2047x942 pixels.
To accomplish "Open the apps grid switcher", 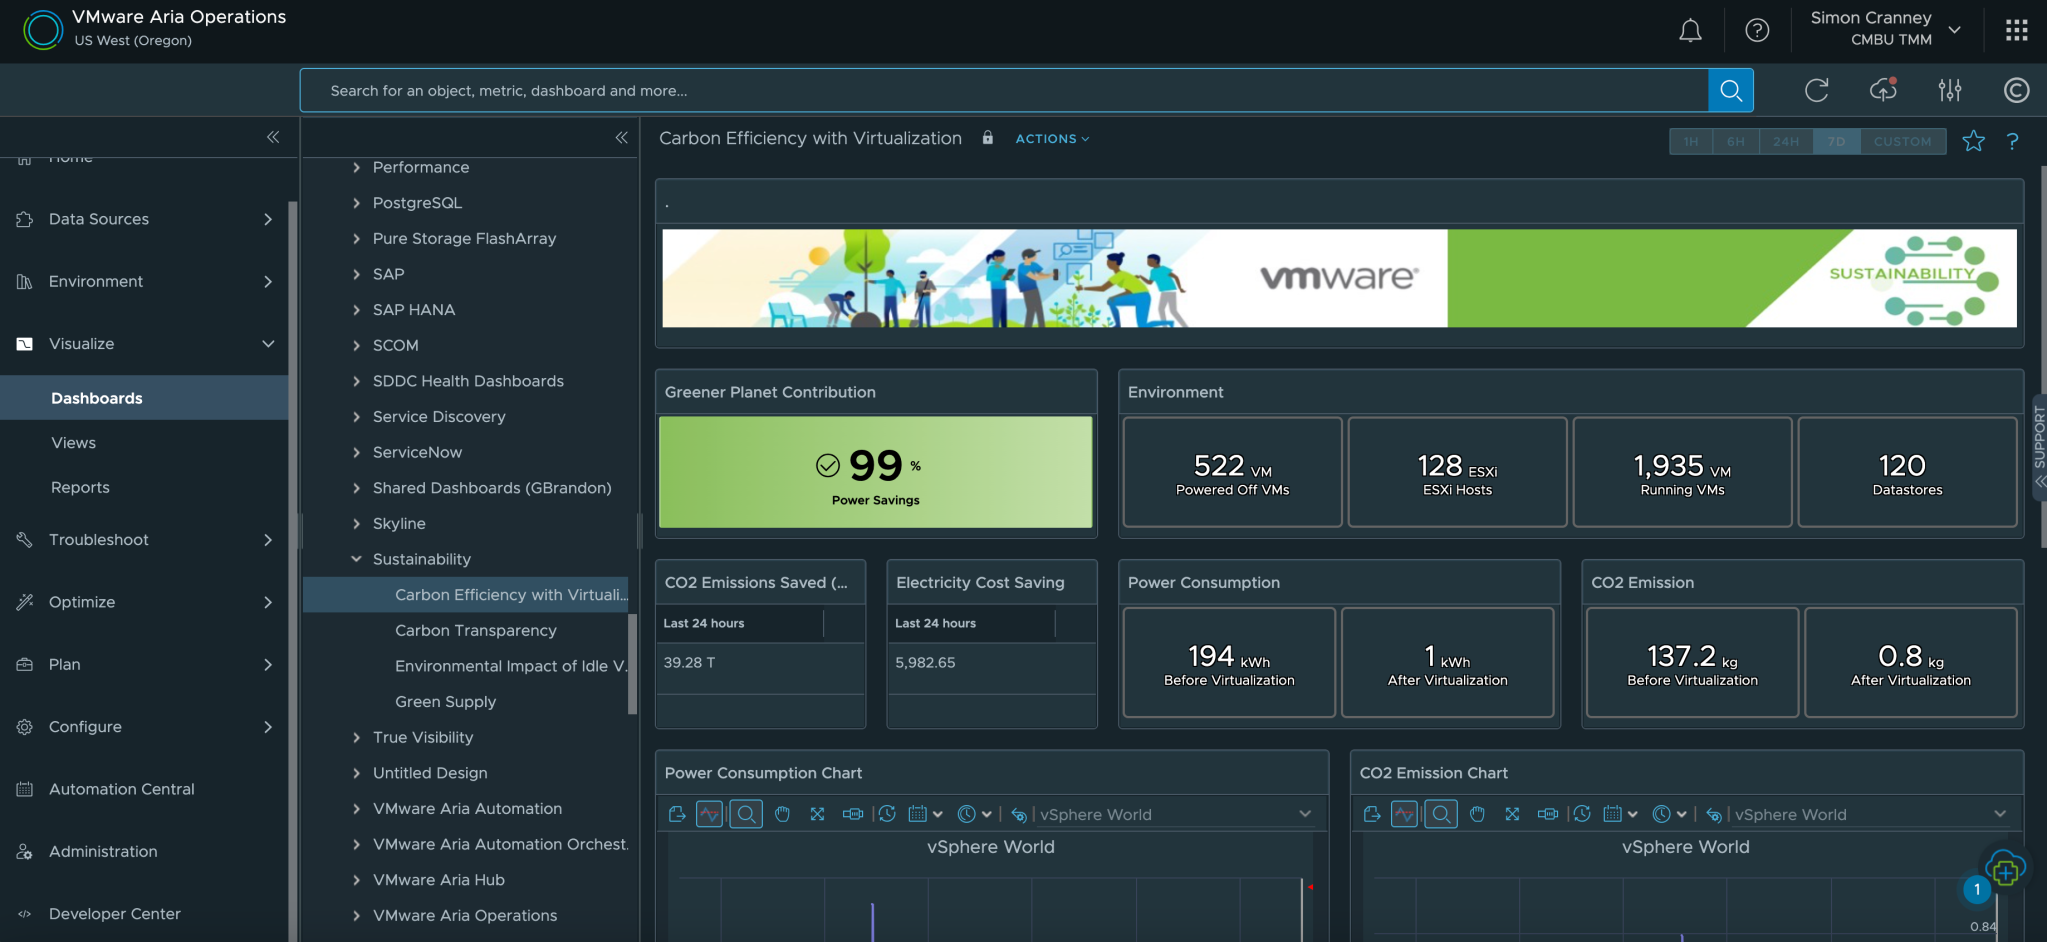I will [x=2016, y=30].
